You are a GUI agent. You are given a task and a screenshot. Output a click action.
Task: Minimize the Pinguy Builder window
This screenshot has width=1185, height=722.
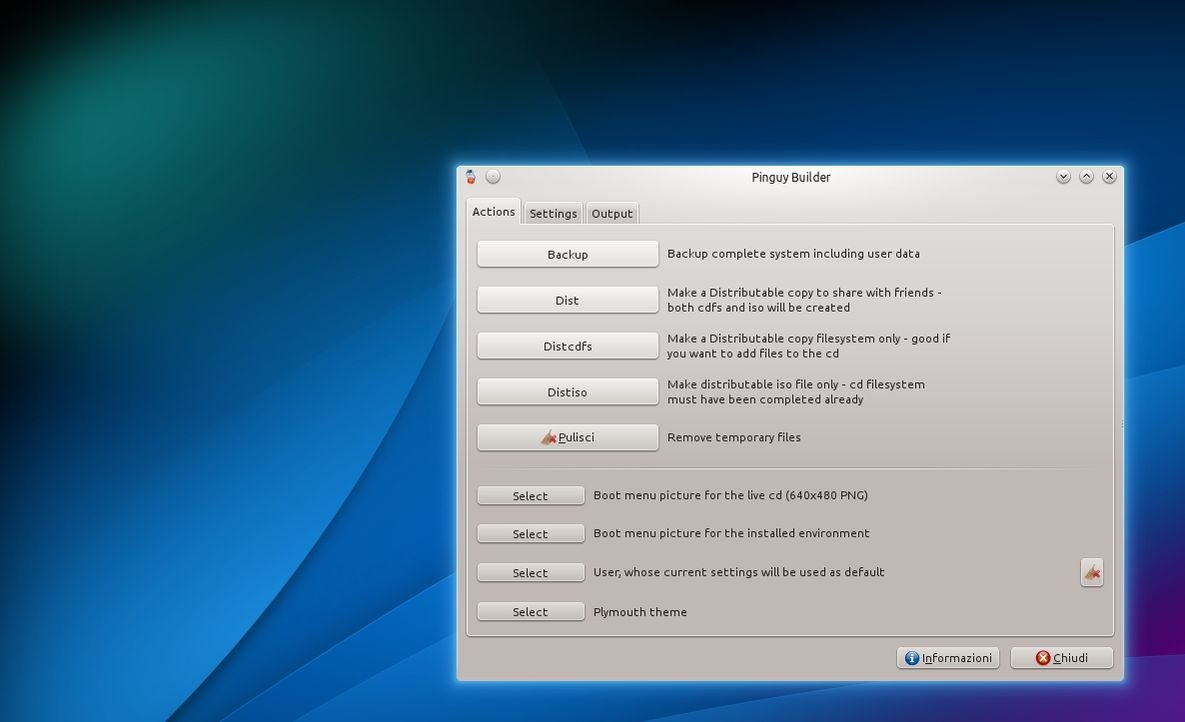[x=1063, y=177]
